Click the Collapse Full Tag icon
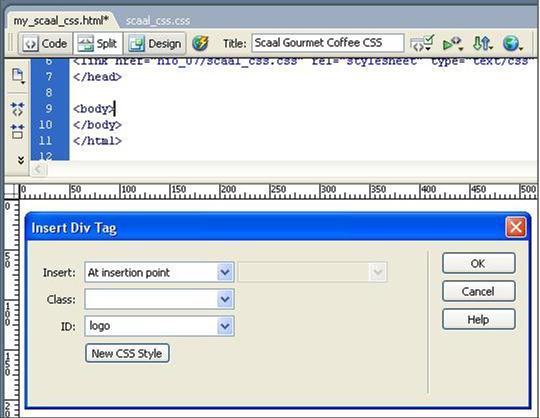540x418 pixels. pos(18,109)
